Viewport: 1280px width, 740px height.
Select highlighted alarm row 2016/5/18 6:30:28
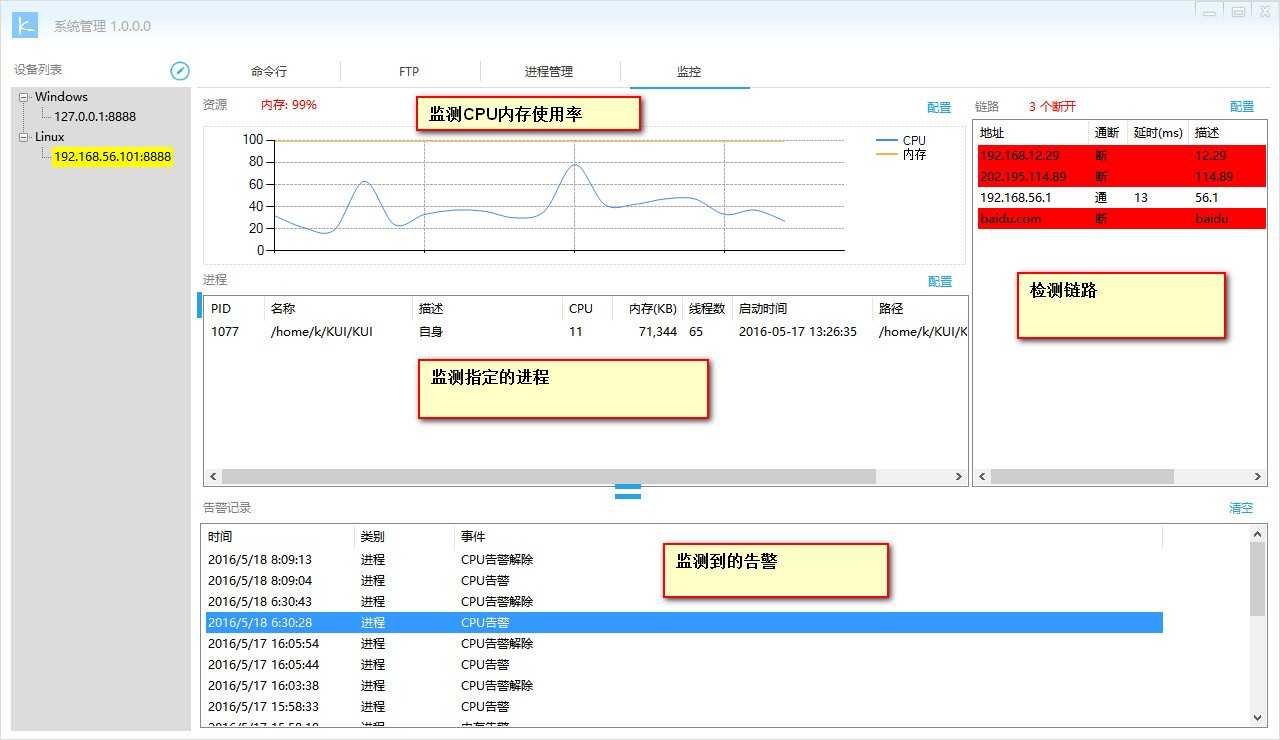pos(684,622)
